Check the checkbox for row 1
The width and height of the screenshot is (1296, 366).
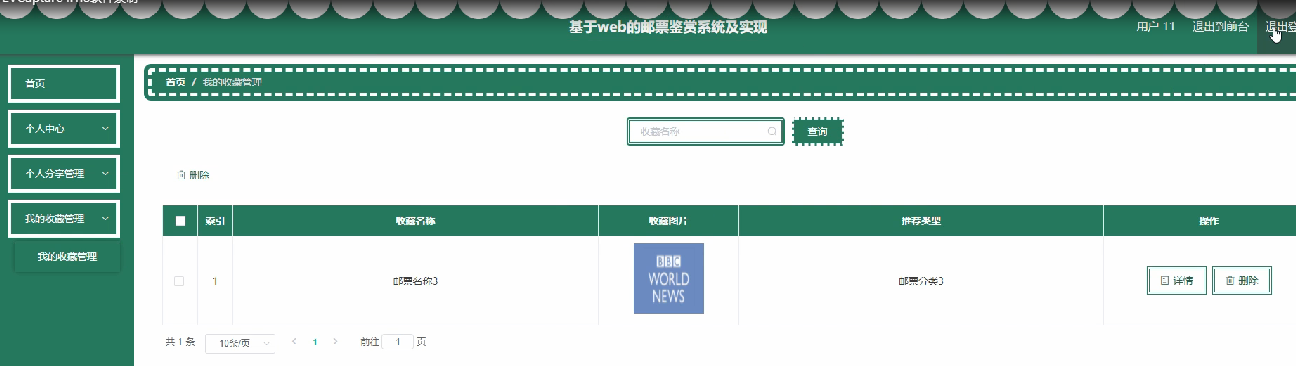[179, 281]
